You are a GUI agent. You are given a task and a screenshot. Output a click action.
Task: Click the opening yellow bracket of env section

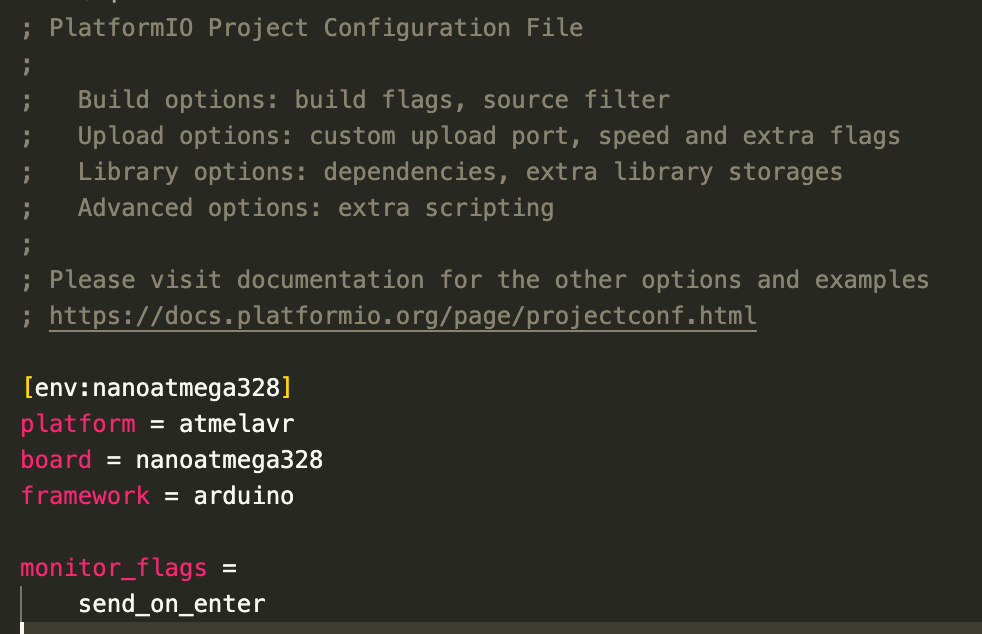(28, 388)
